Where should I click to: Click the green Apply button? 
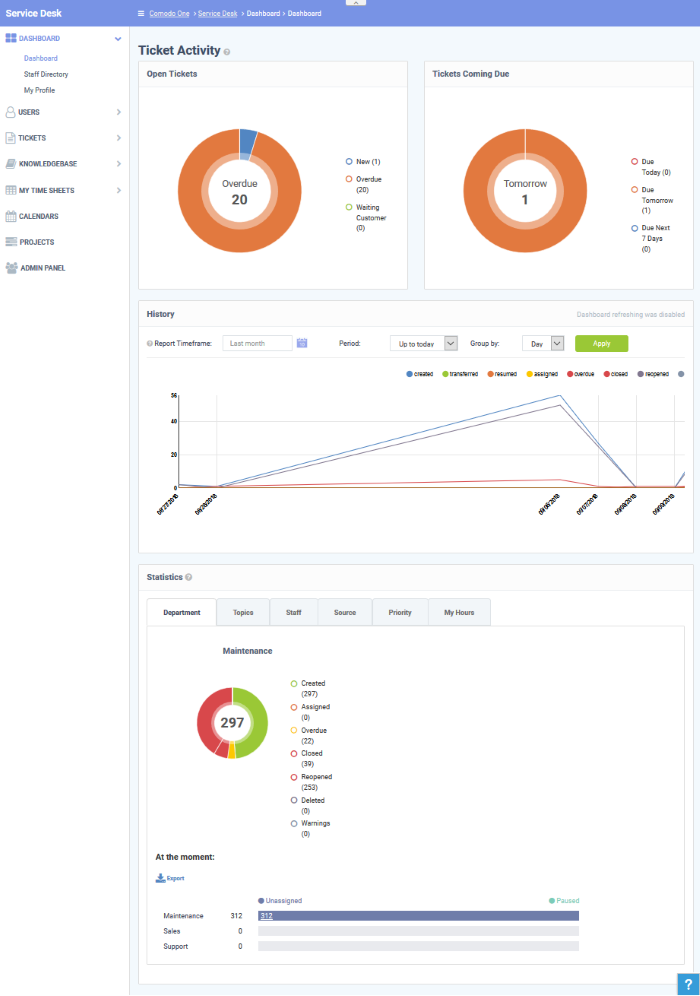pyautogui.click(x=602, y=344)
